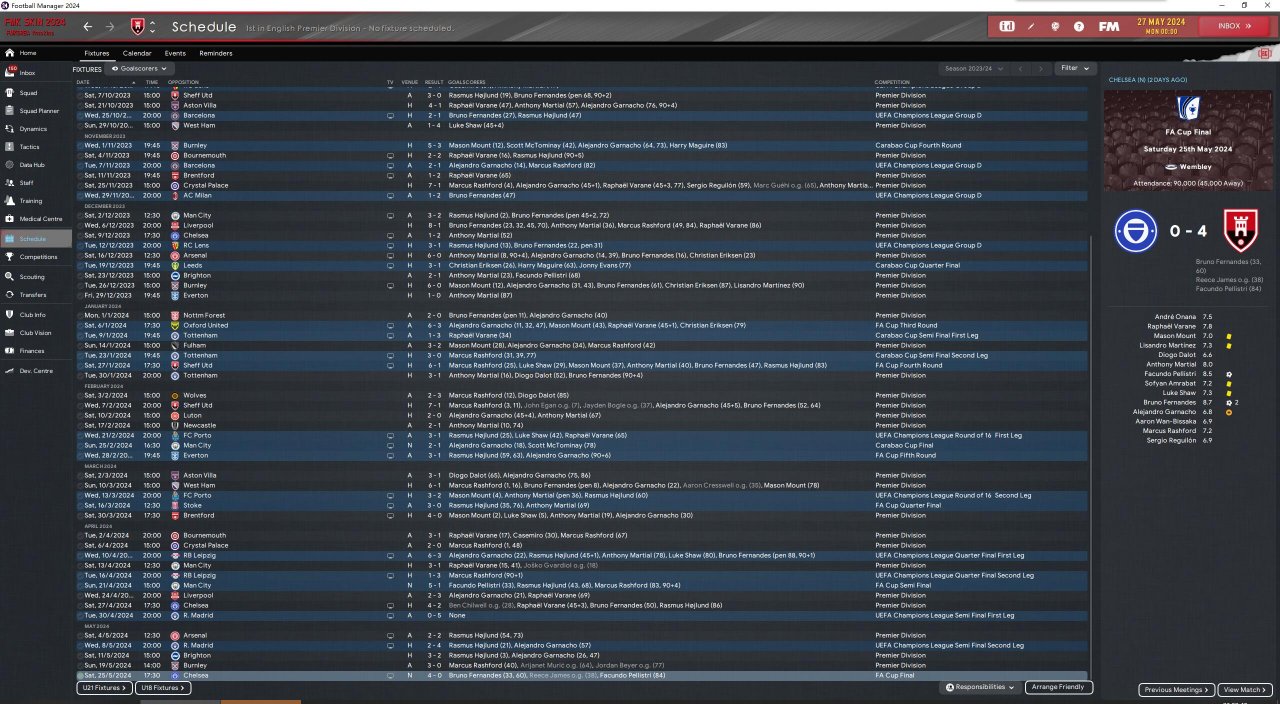Open the Competitions section
Screen dimensions: 1280x704
[x=38, y=257]
